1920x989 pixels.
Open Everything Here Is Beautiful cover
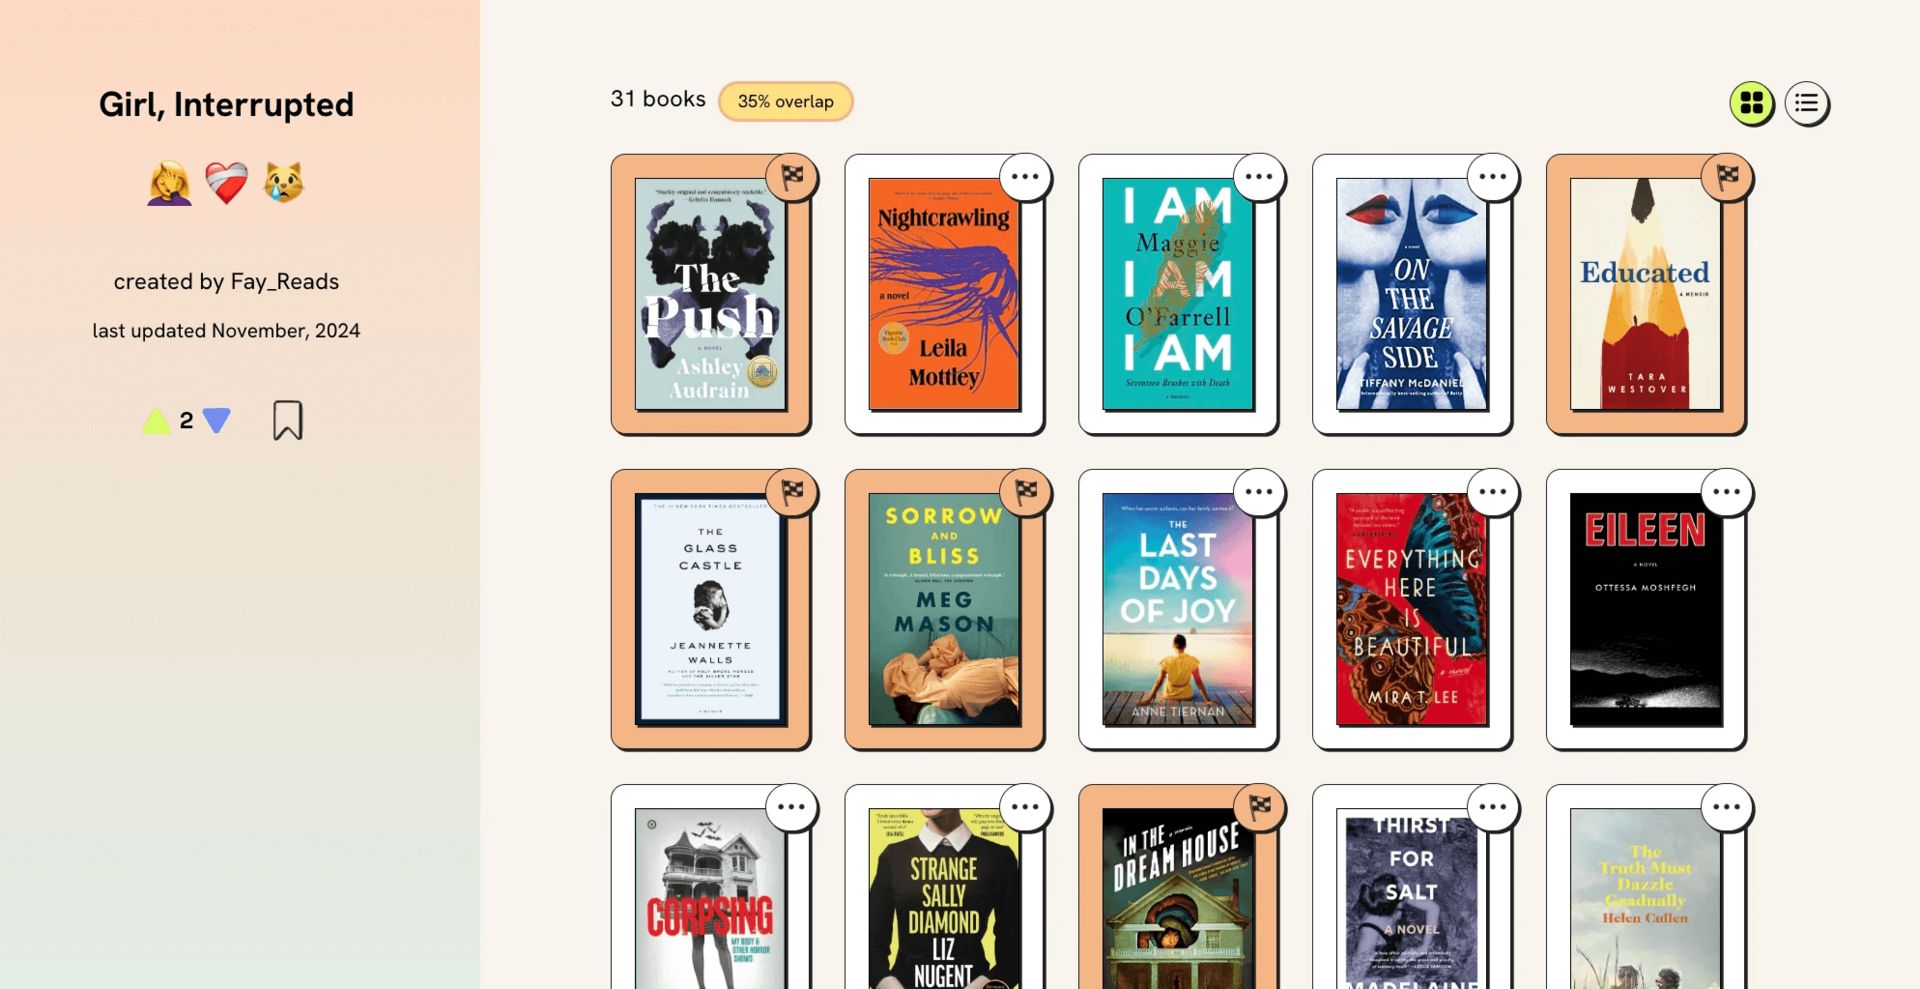1411,609
